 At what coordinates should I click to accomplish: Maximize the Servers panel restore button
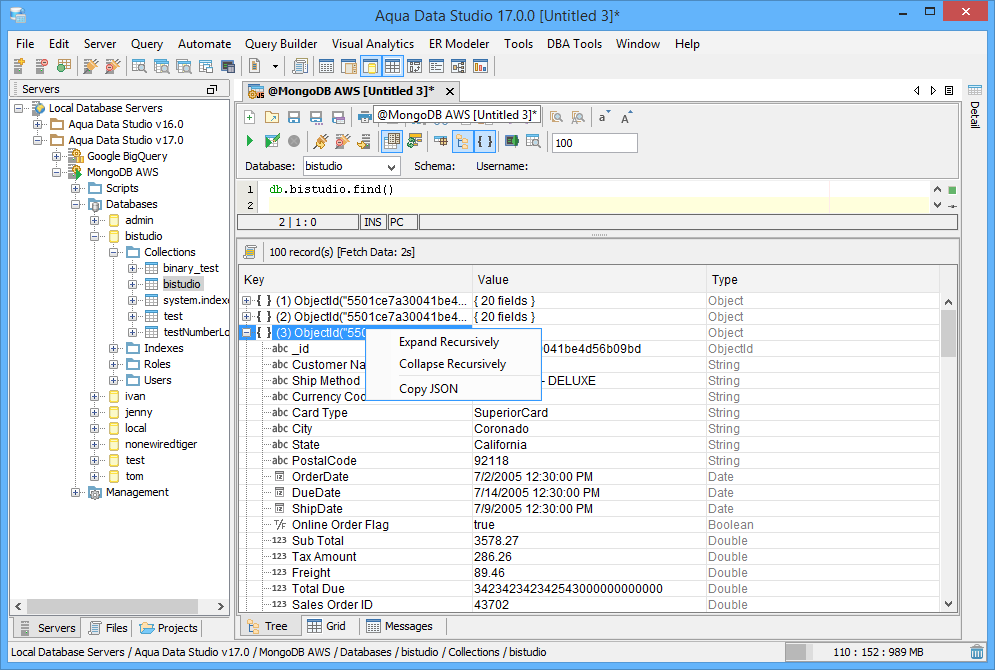(x=212, y=89)
